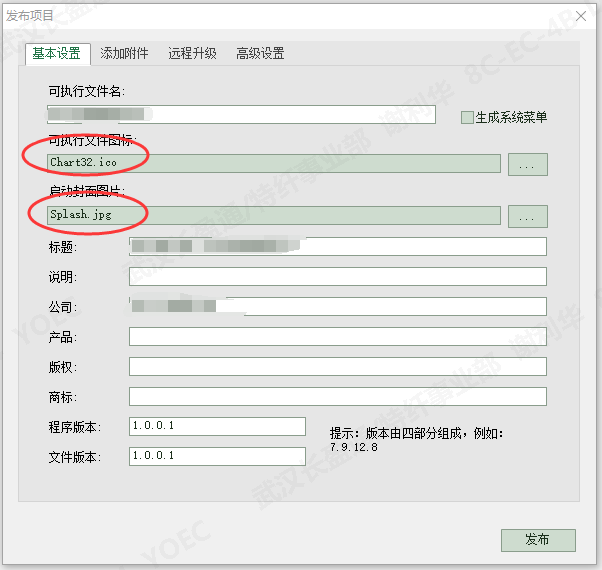602x570 pixels.
Task: Click the 可执行文件名 input field
Action: click(242, 115)
